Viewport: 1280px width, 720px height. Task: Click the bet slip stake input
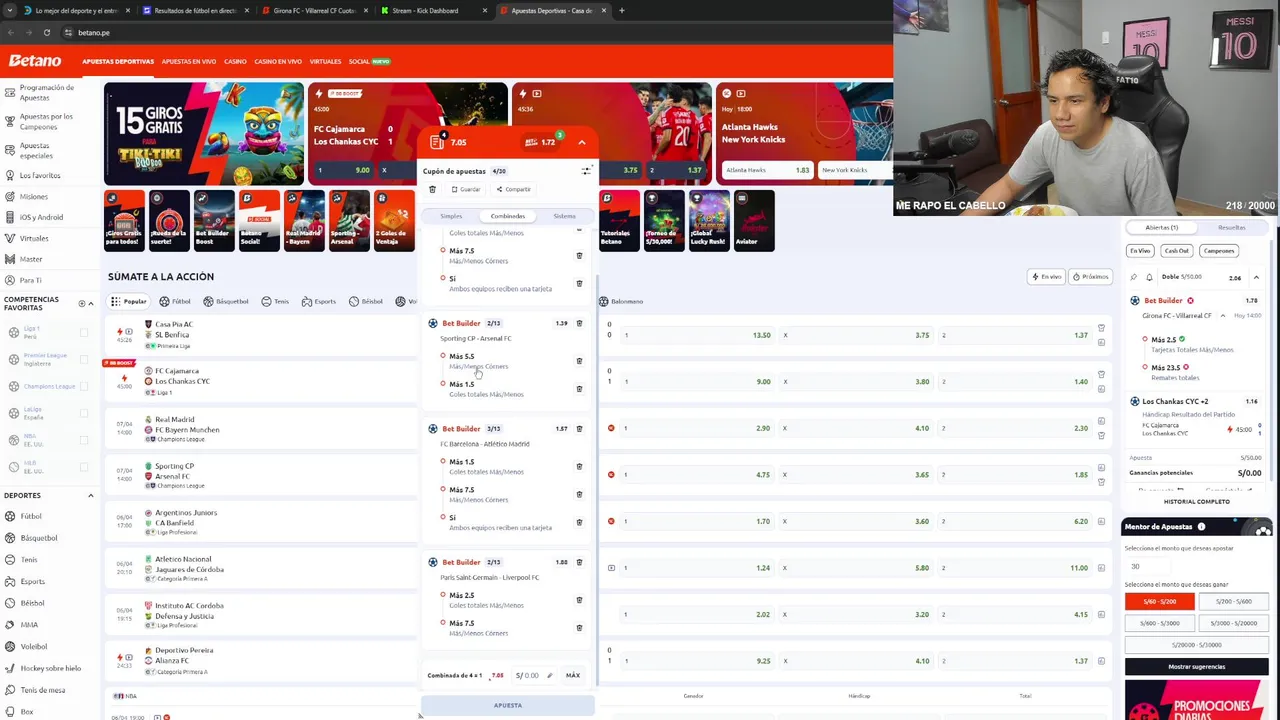coord(533,676)
